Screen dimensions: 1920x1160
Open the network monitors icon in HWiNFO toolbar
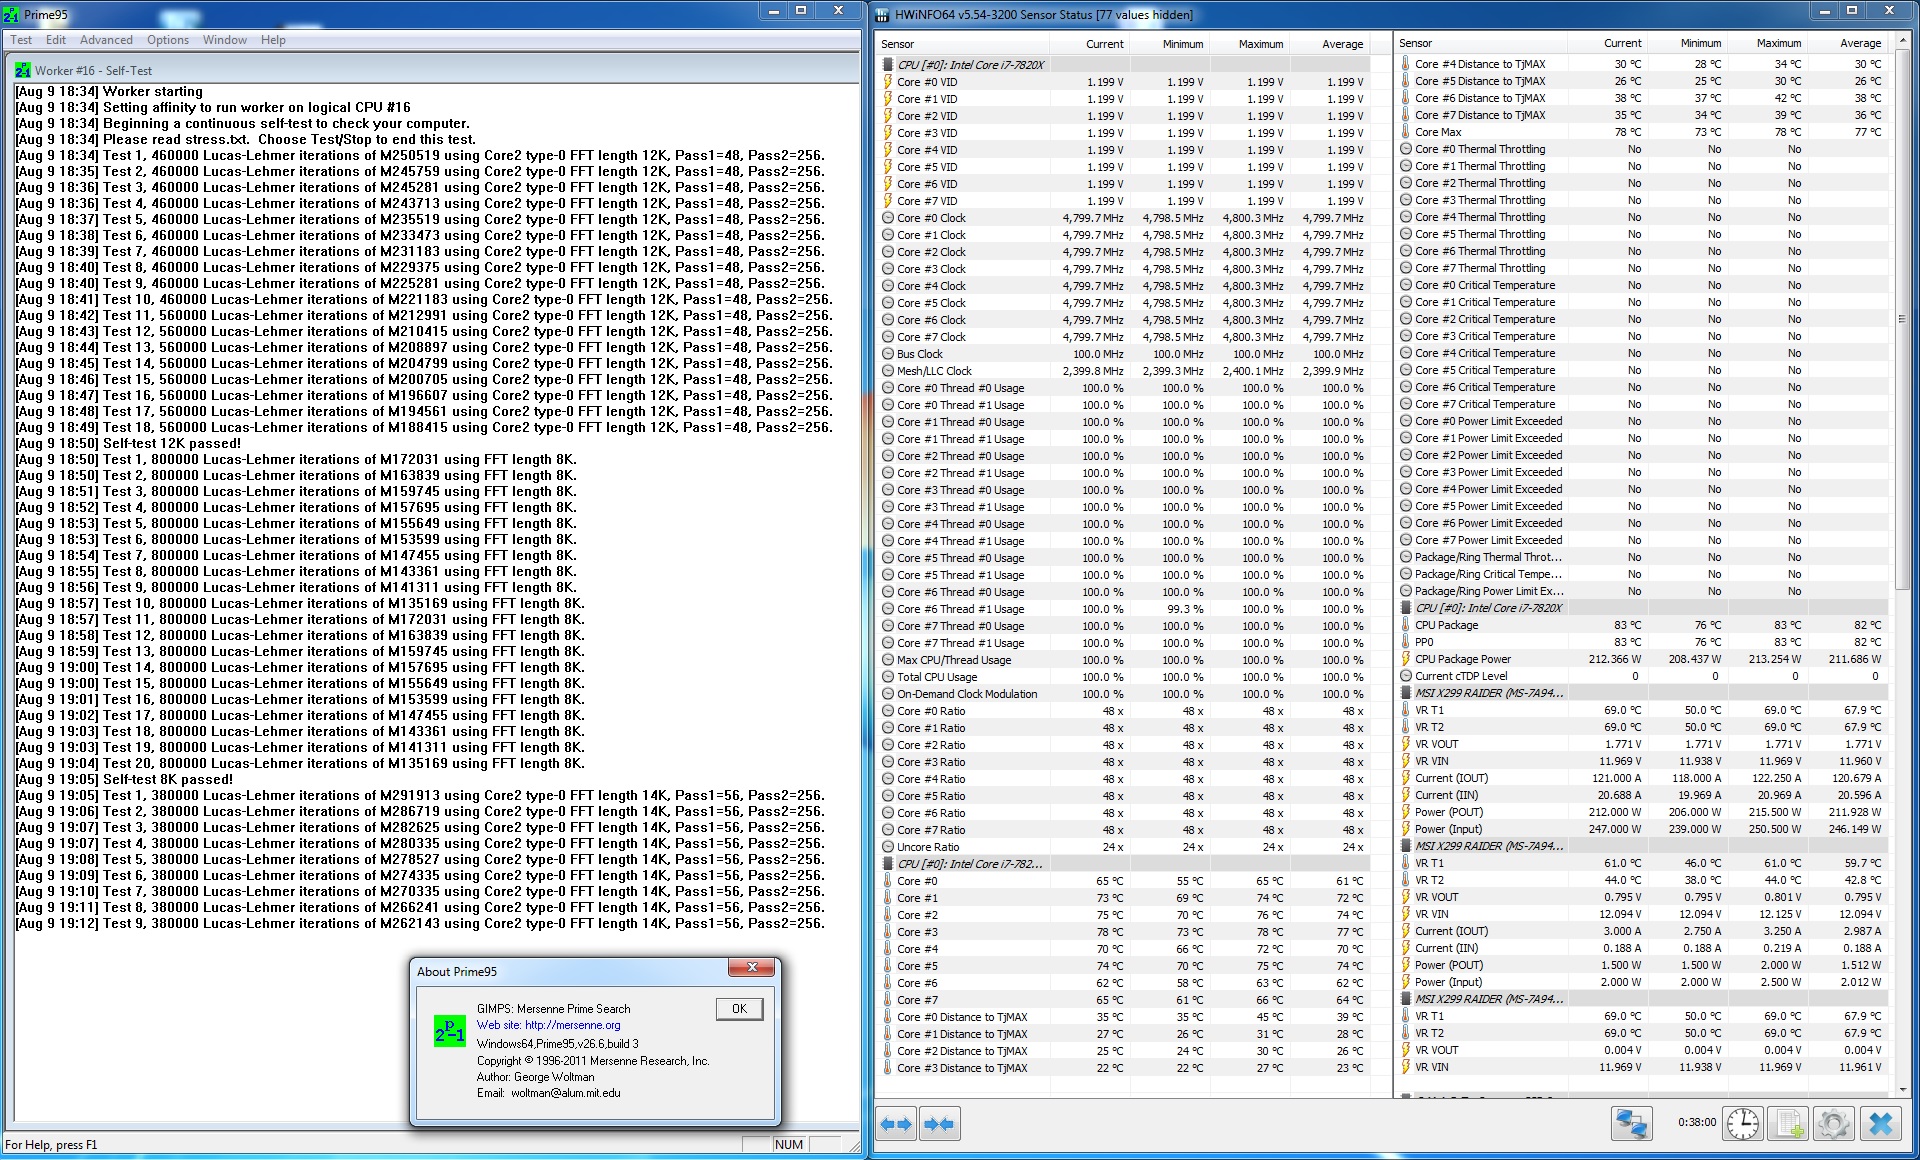[x=1632, y=1124]
